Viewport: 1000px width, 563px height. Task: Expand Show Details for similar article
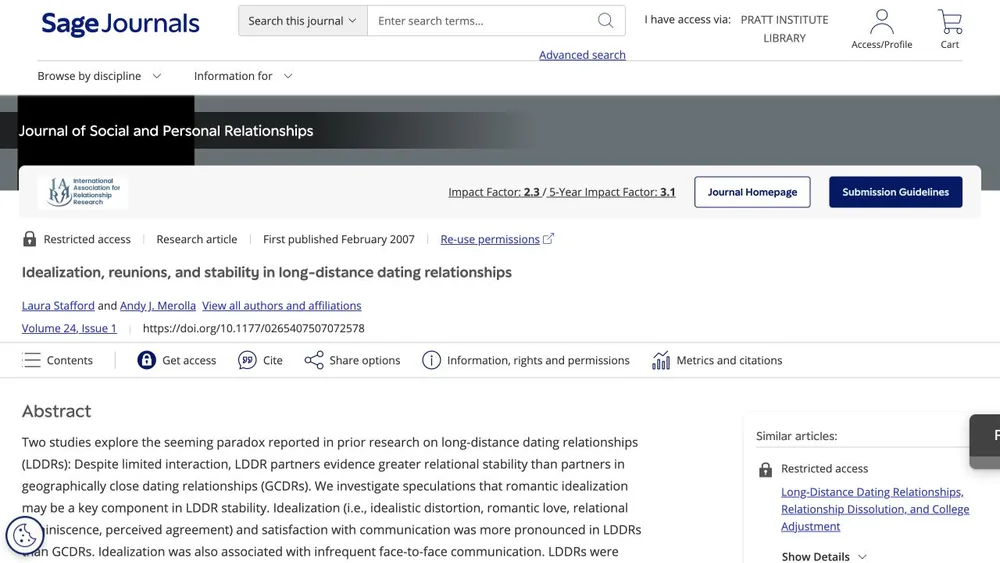click(x=824, y=556)
